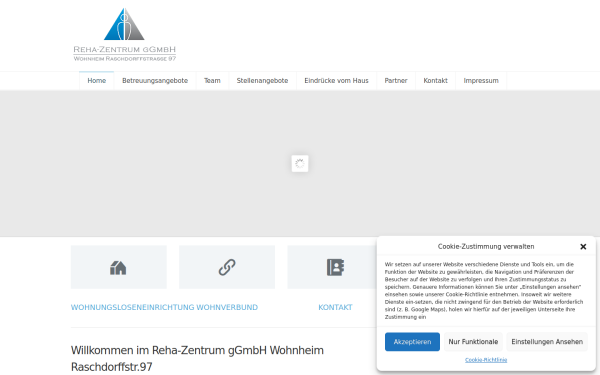
Task: Click the house icon tile
Action: (x=119, y=267)
